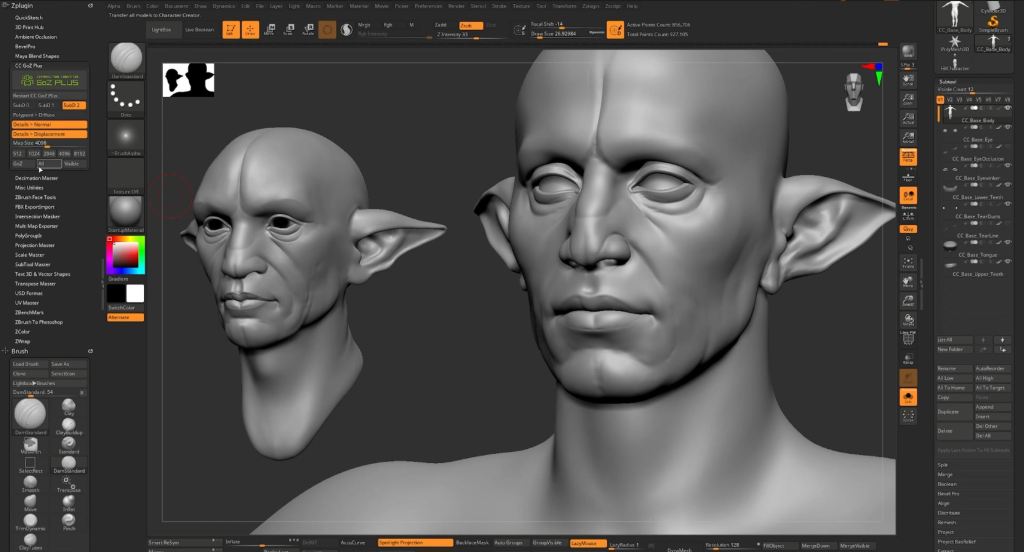Image resolution: width=1024 pixels, height=552 pixels.
Task: Toggle the Persp perspective button
Action: 908,157
